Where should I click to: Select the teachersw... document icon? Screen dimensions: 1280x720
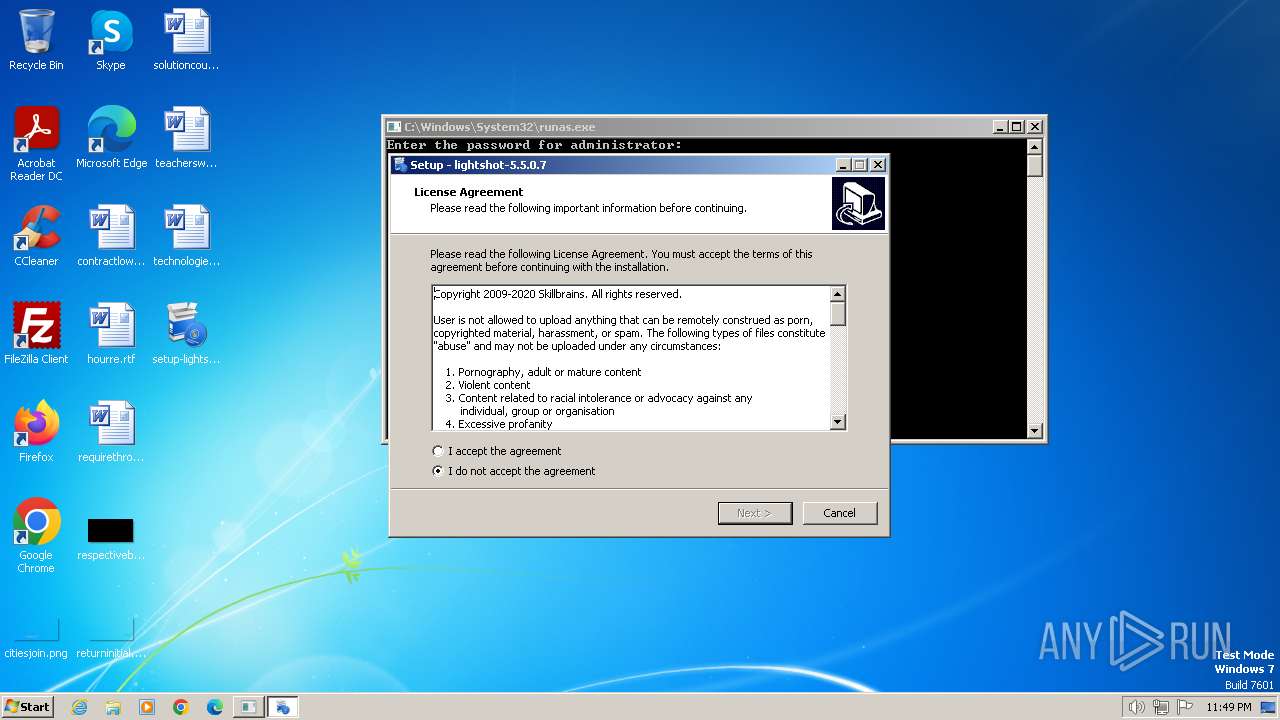(186, 138)
